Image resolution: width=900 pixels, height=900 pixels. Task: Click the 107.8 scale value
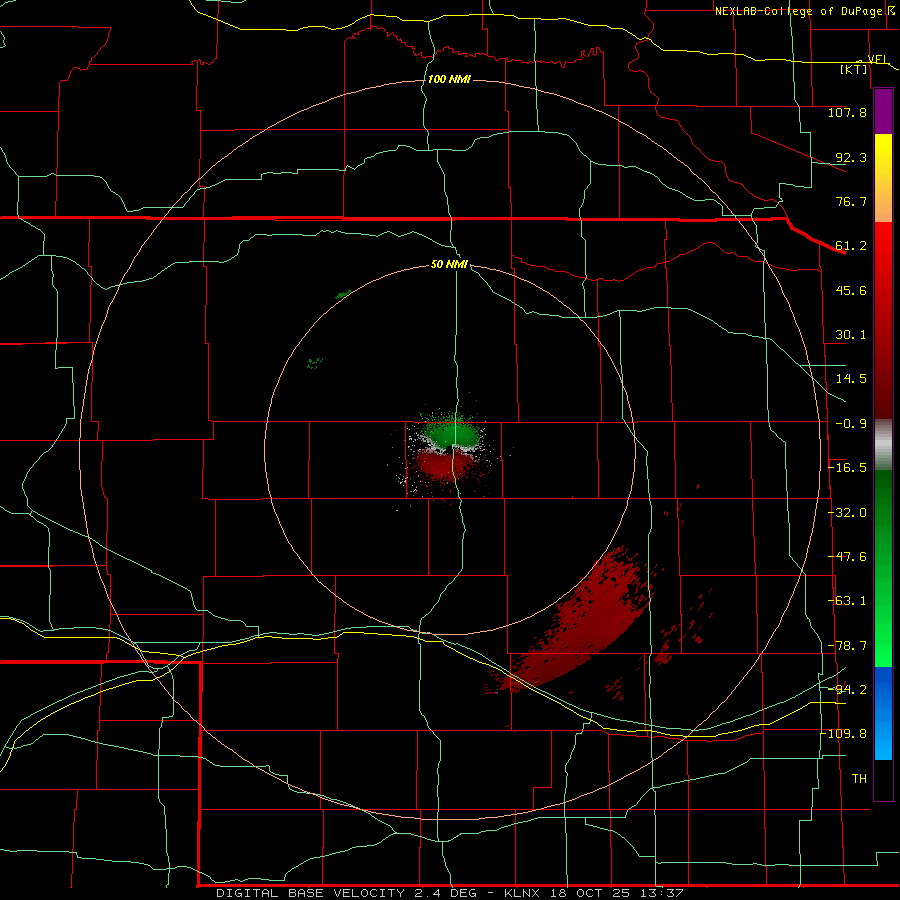click(847, 112)
